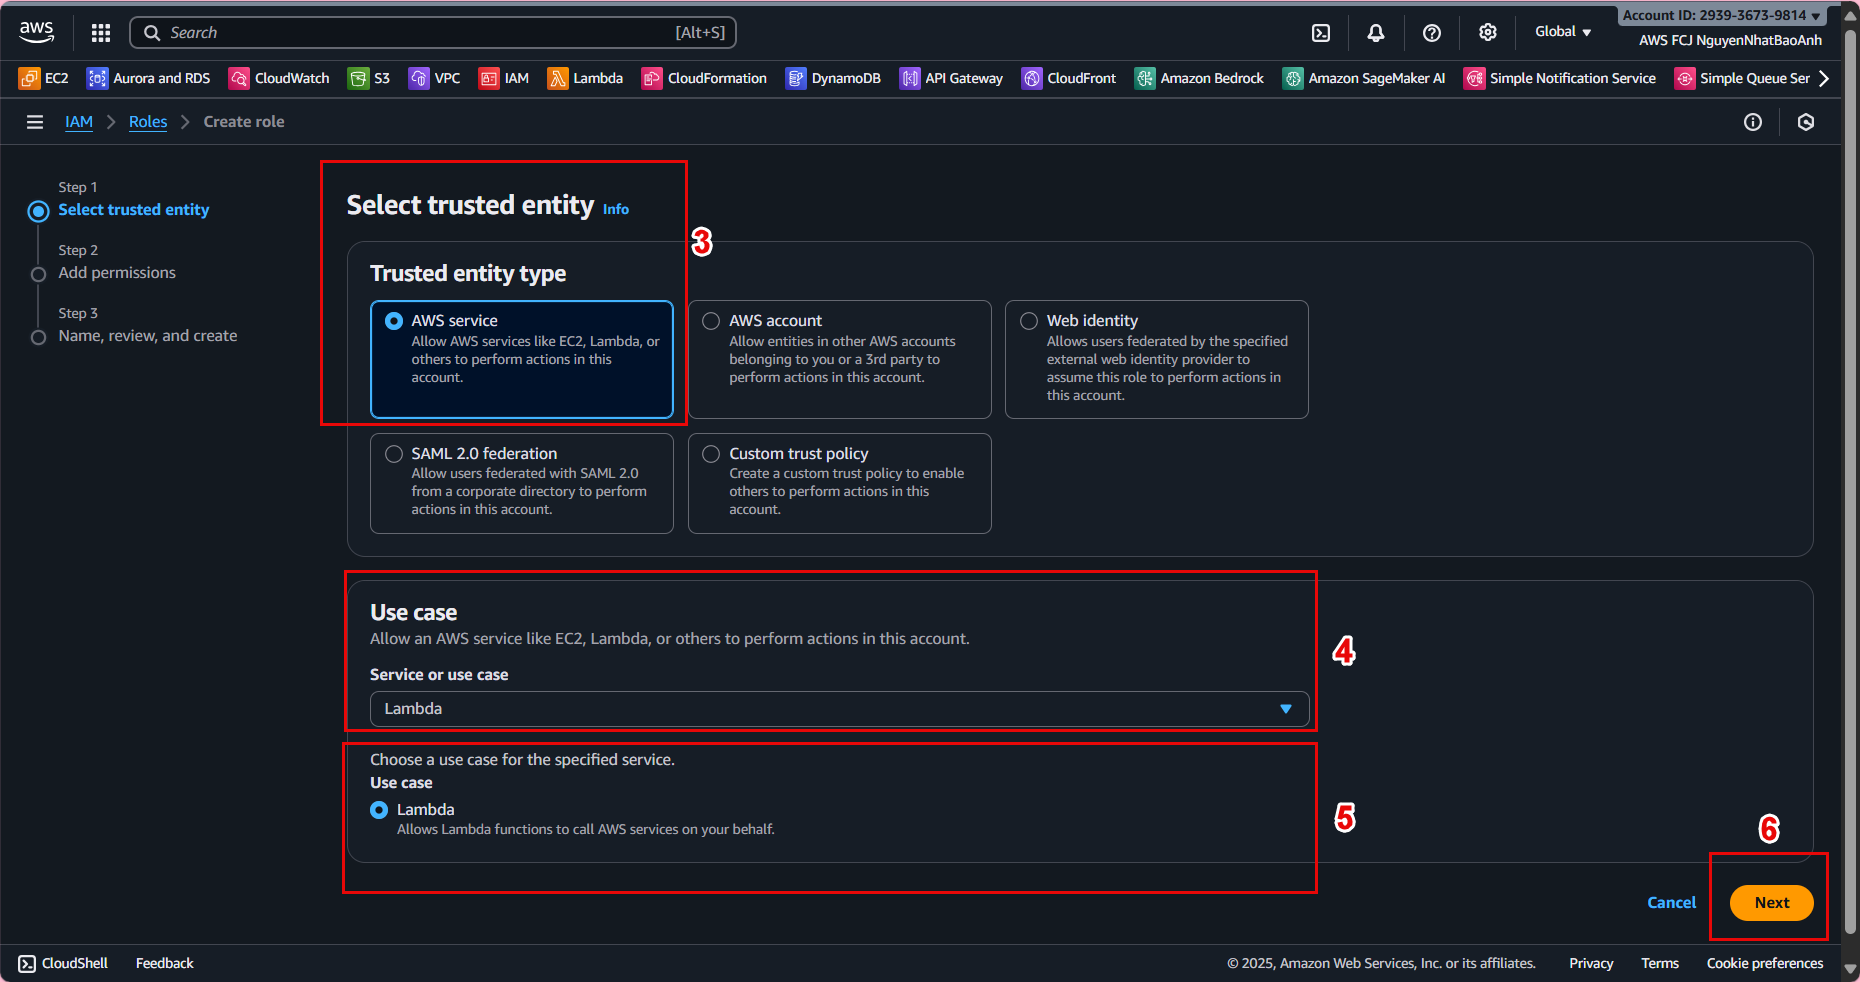Screen dimensions: 1860x982
Task: Open the services grid menu
Action: [101, 33]
